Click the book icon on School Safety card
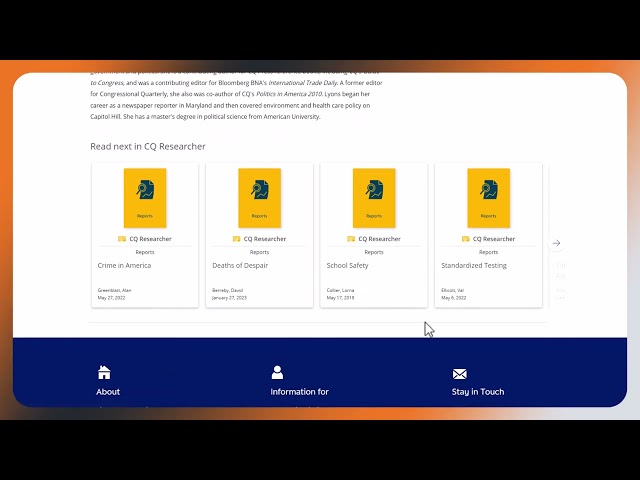Viewport: 640px width, 480px height. (x=351, y=239)
